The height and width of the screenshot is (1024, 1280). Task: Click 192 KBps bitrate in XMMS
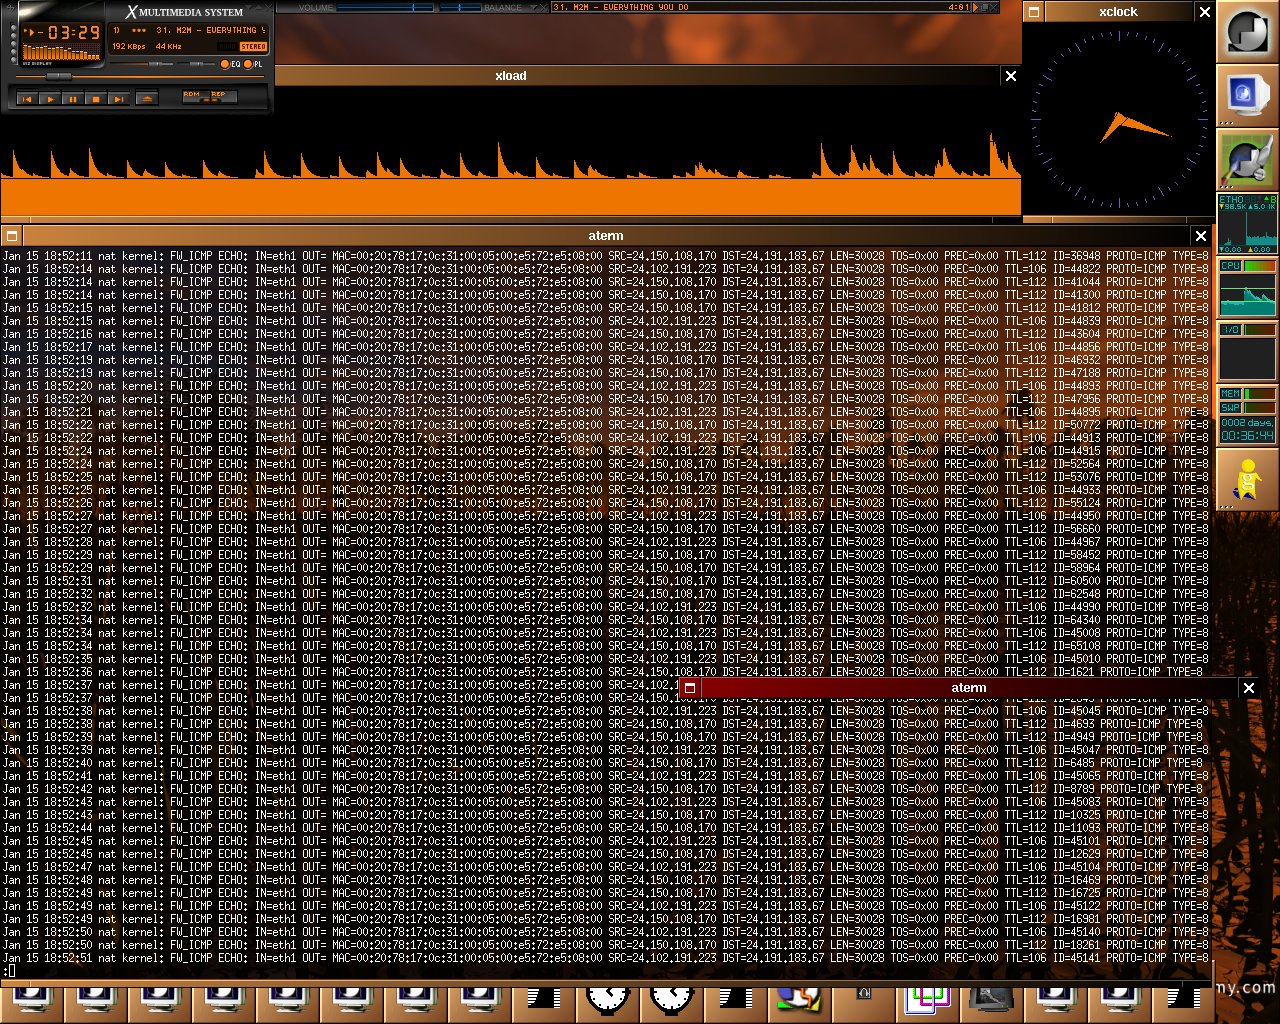[x=129, y=46]
